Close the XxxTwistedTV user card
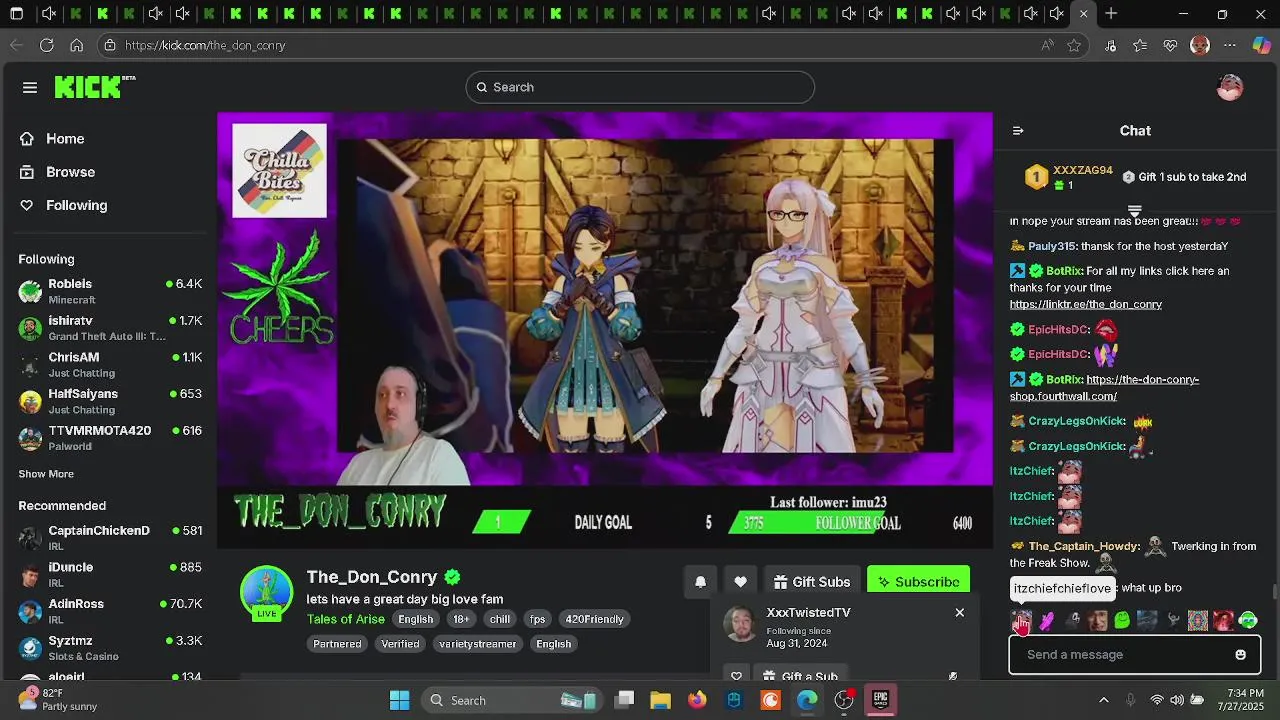 click(960, 612)
